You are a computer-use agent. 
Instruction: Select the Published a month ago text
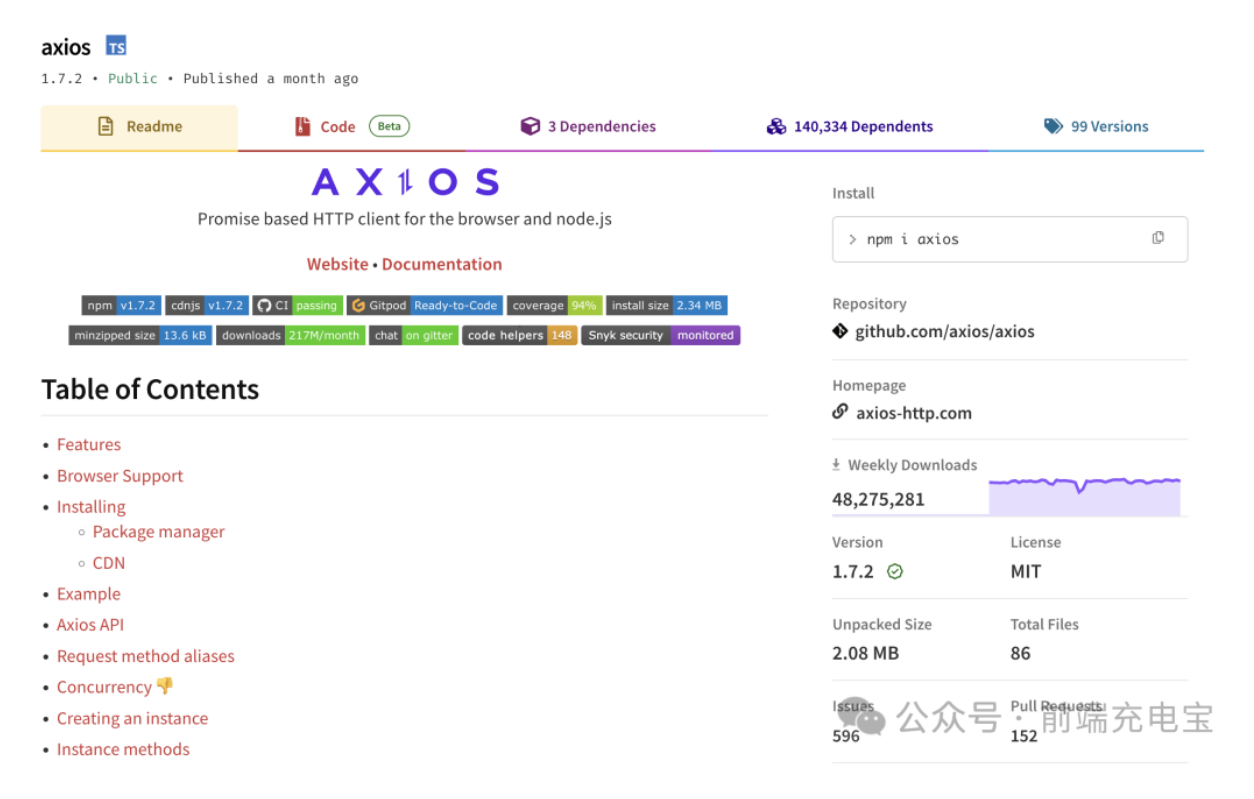(x=271, y=78)
